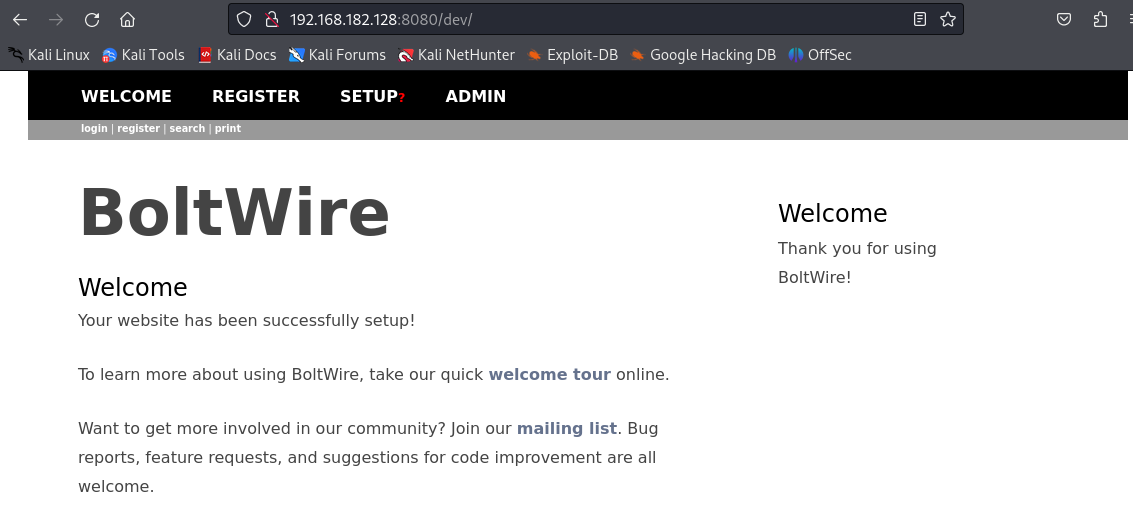Open Kali Docs bookmark
Screen dimensions: 1133x527
coord(237,55)
